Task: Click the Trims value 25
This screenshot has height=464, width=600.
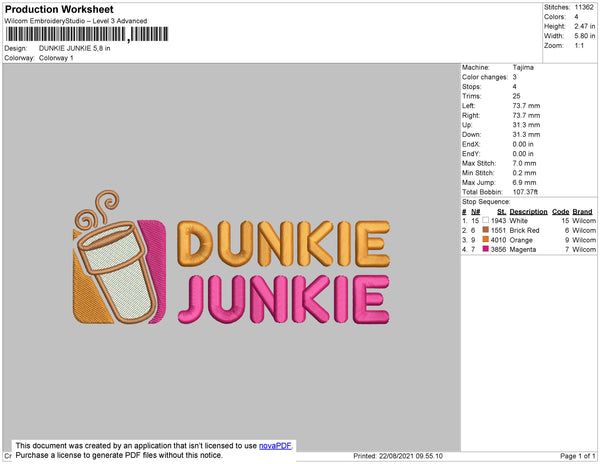Action: click(517, 96)
